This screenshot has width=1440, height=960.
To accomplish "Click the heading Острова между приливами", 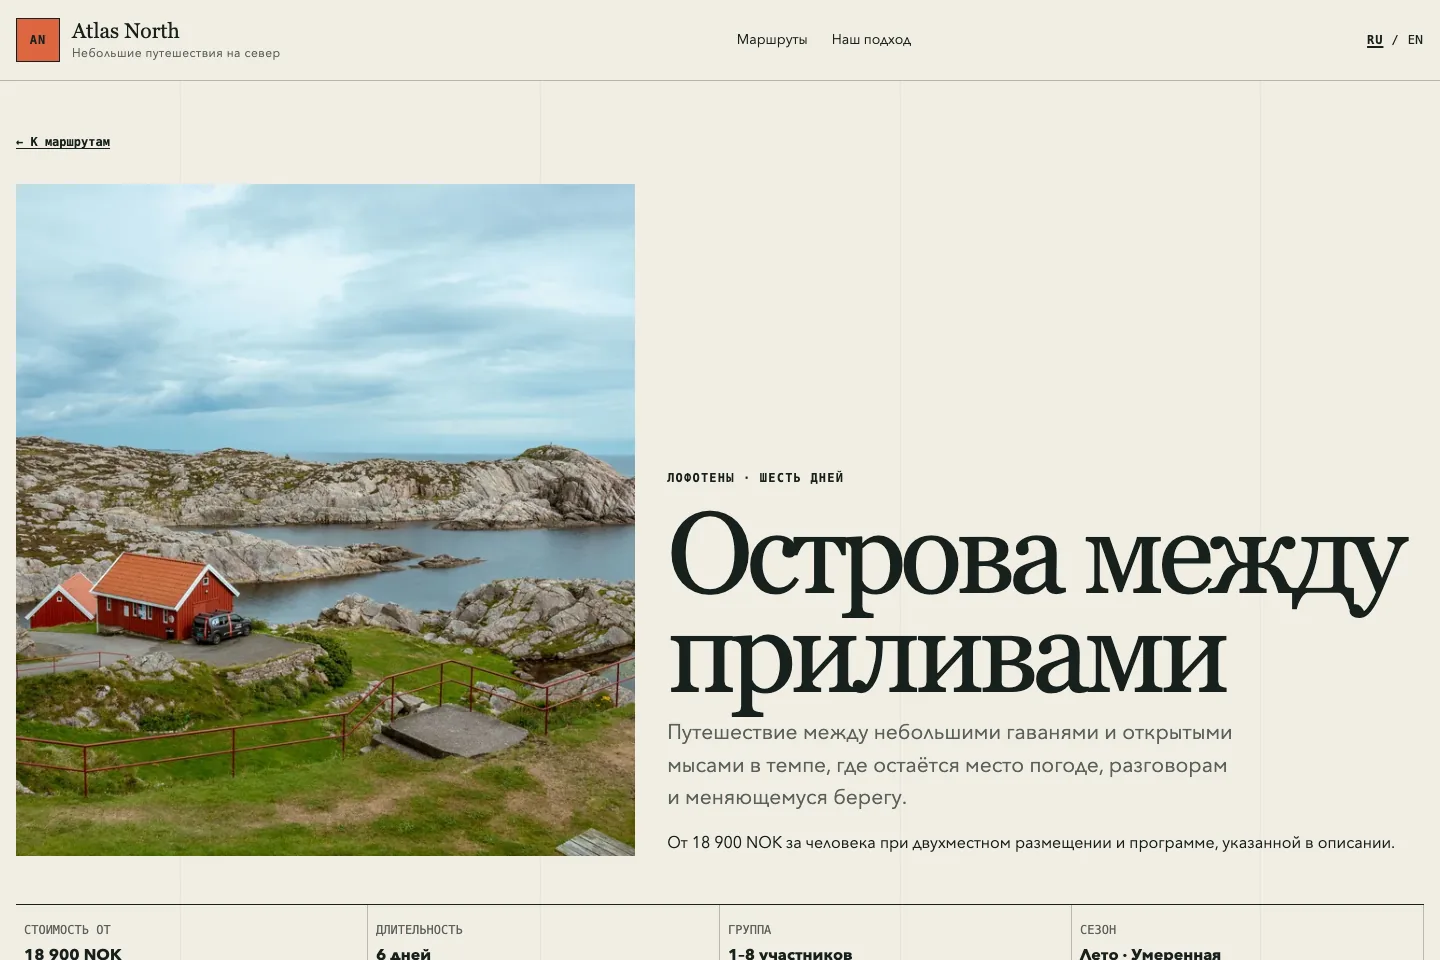I will [1037, 607].
